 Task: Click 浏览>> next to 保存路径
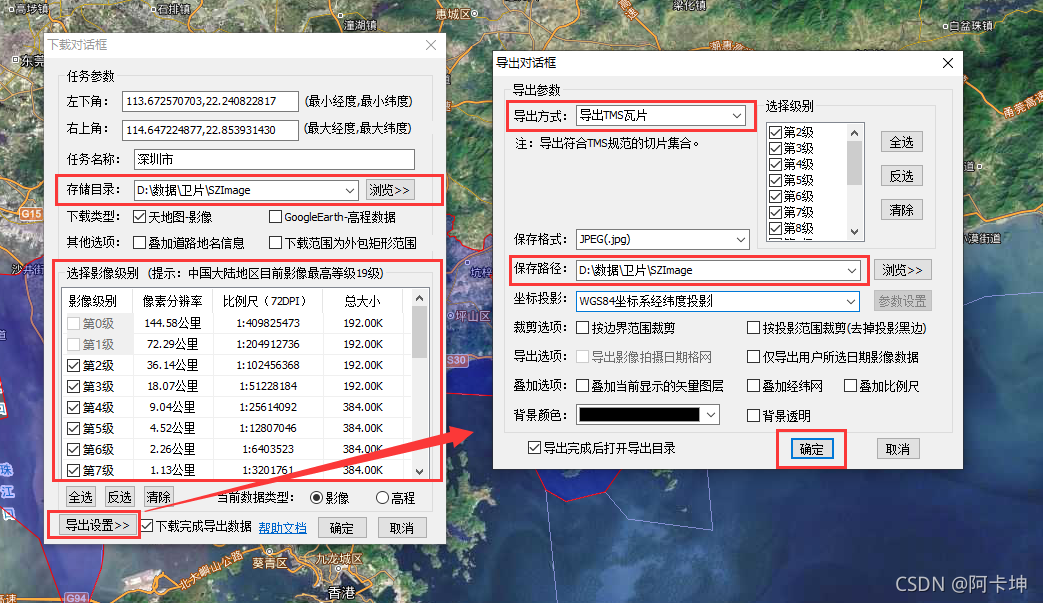(902, 270)
